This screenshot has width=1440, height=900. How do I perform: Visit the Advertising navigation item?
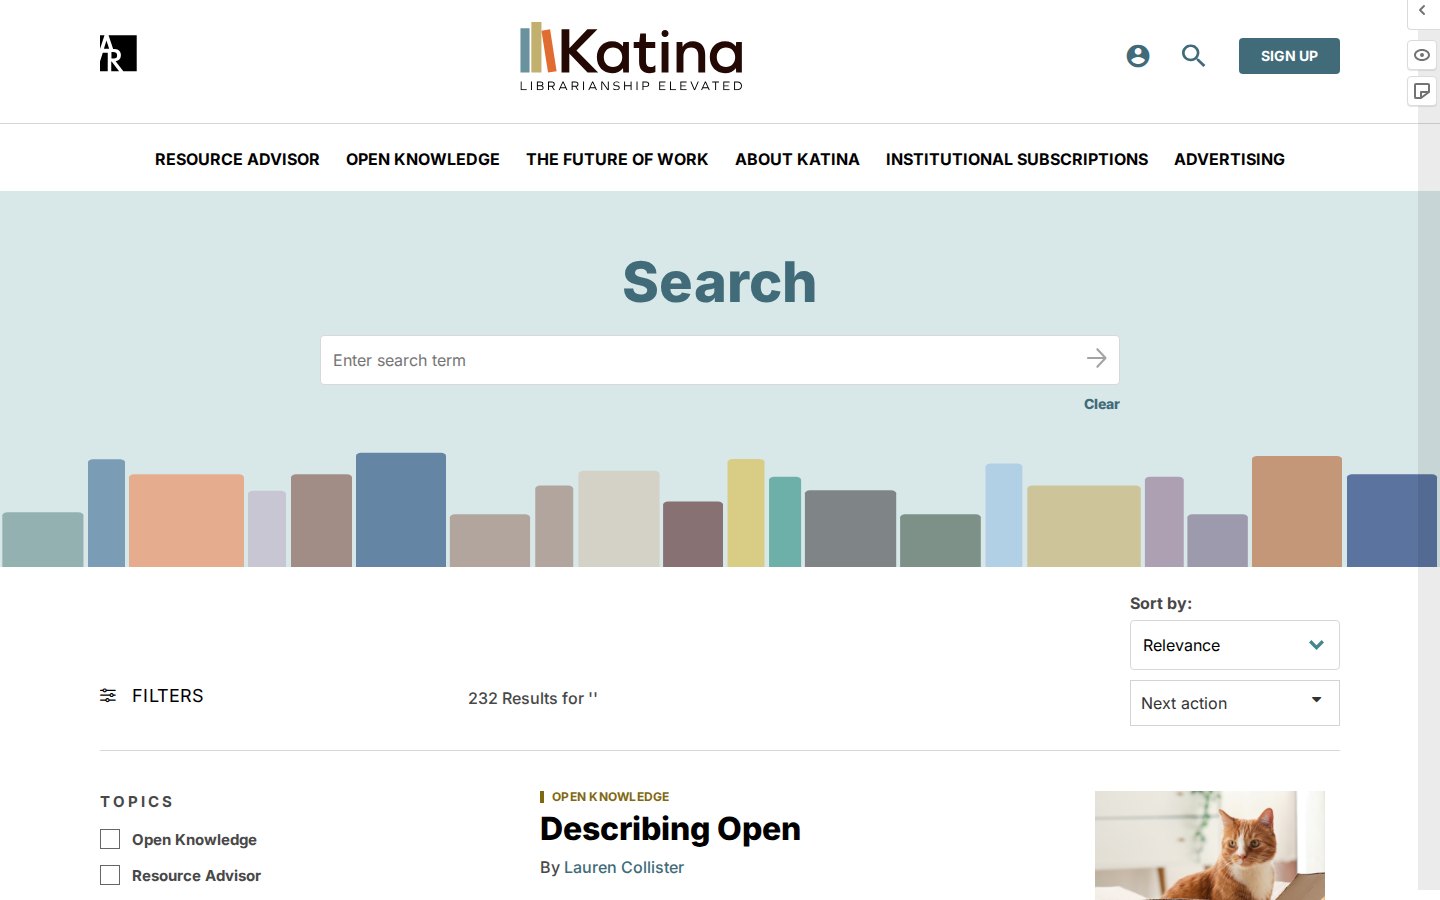[1229, 159]
